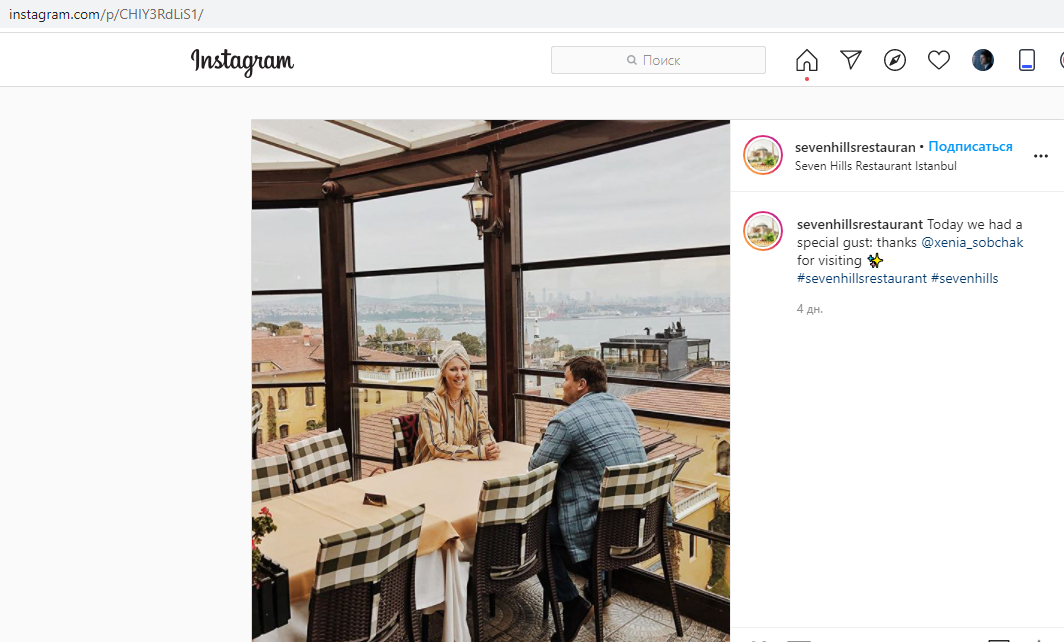Open the three-dot post options menu
Image resolution: width=1064 pixels, height=642 pixels.
pos(1041,156)
